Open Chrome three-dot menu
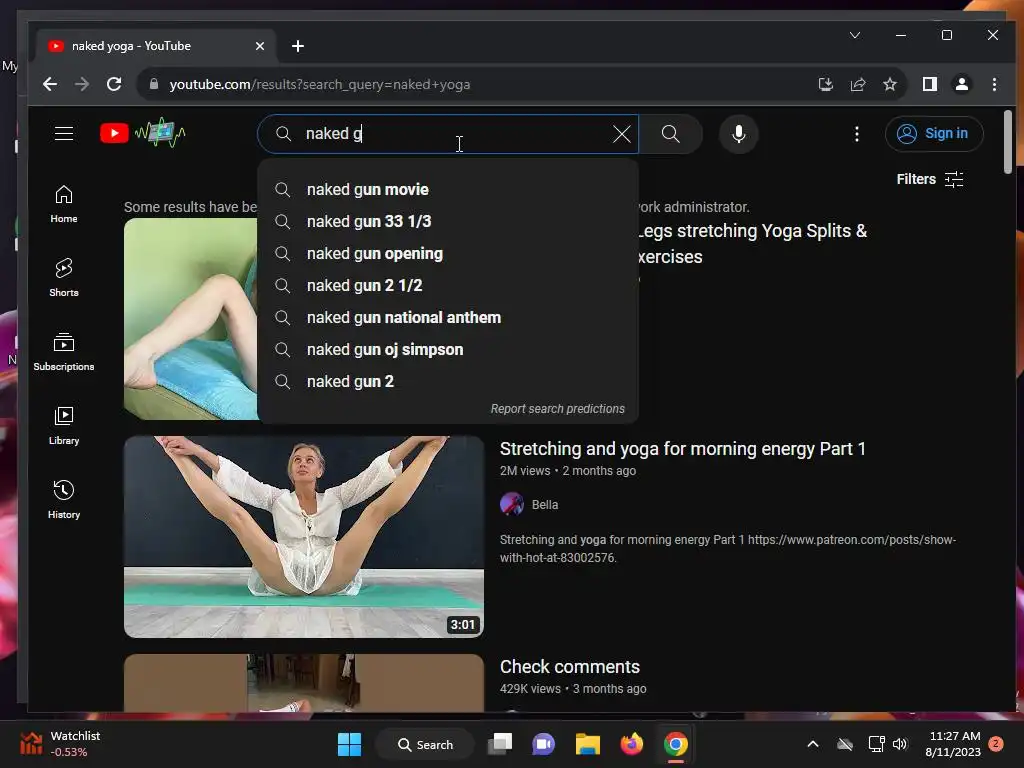 point(994,84)
